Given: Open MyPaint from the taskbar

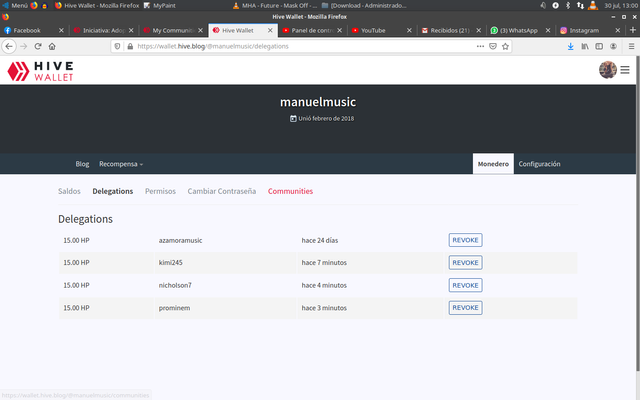Looking at the screenshot, I should 160,6.
